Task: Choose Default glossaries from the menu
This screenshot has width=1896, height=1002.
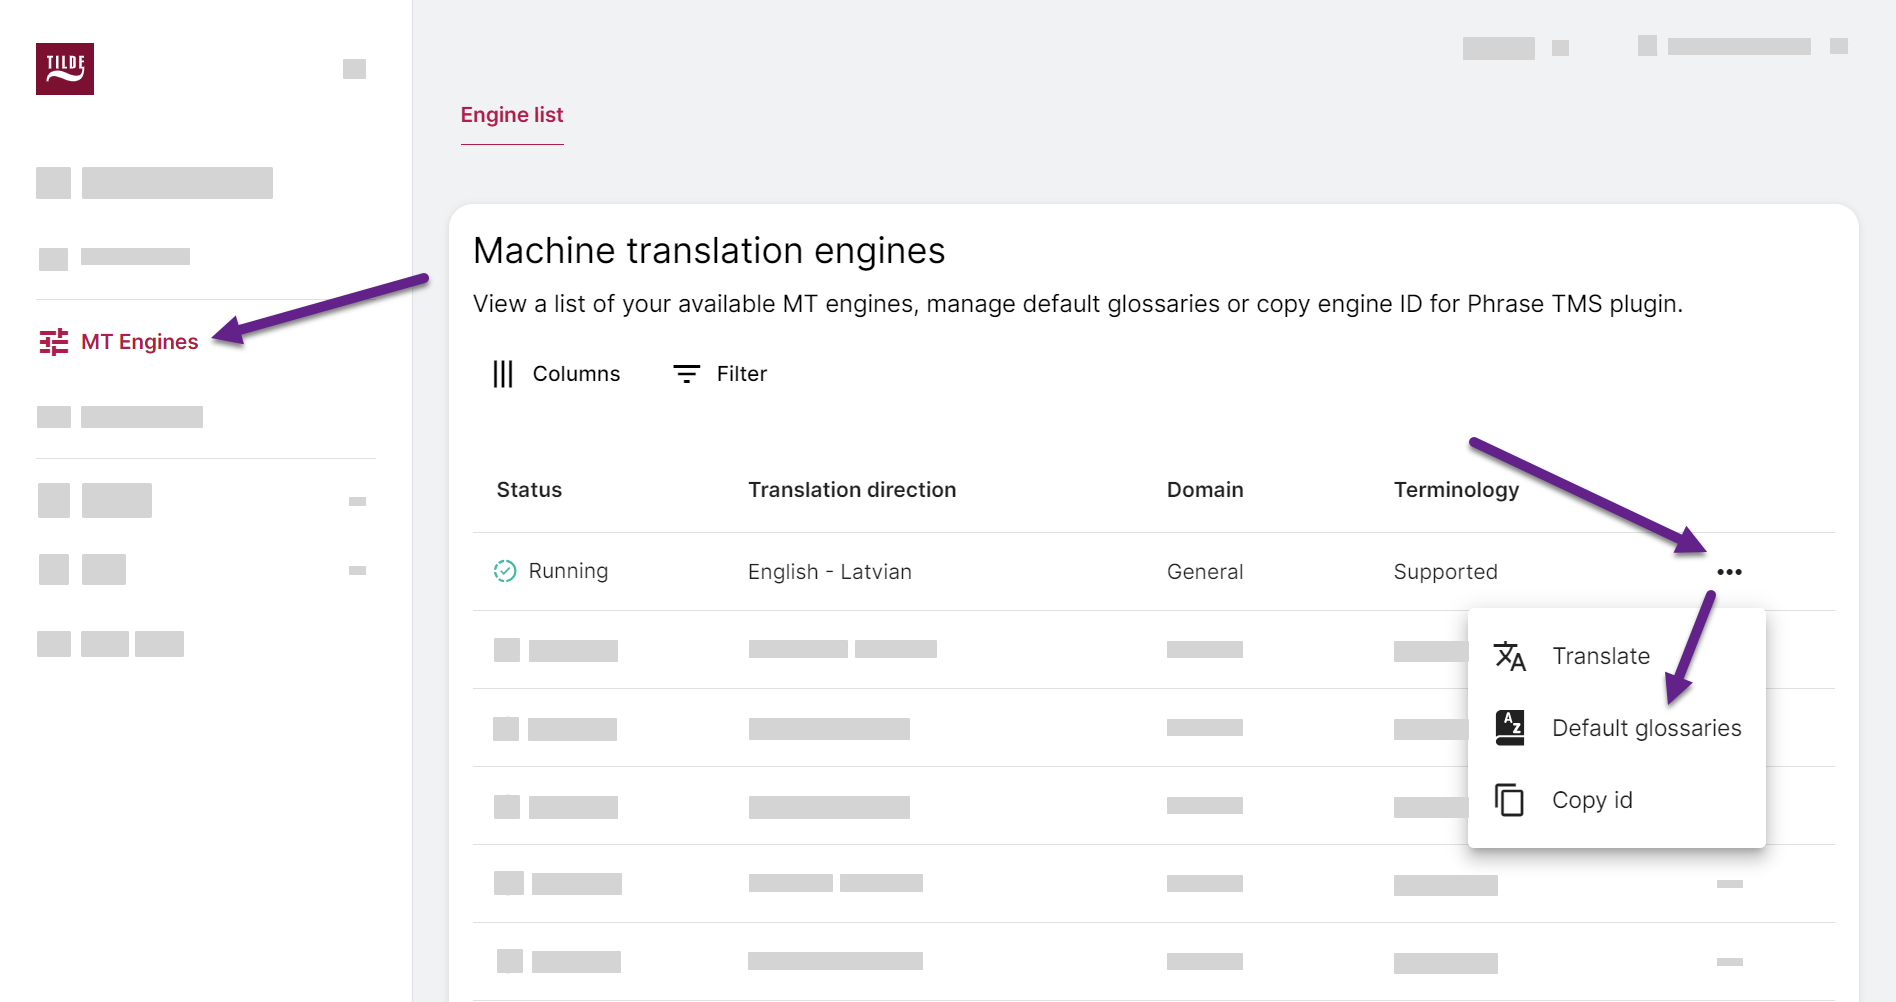Action: click(1617, 728)
